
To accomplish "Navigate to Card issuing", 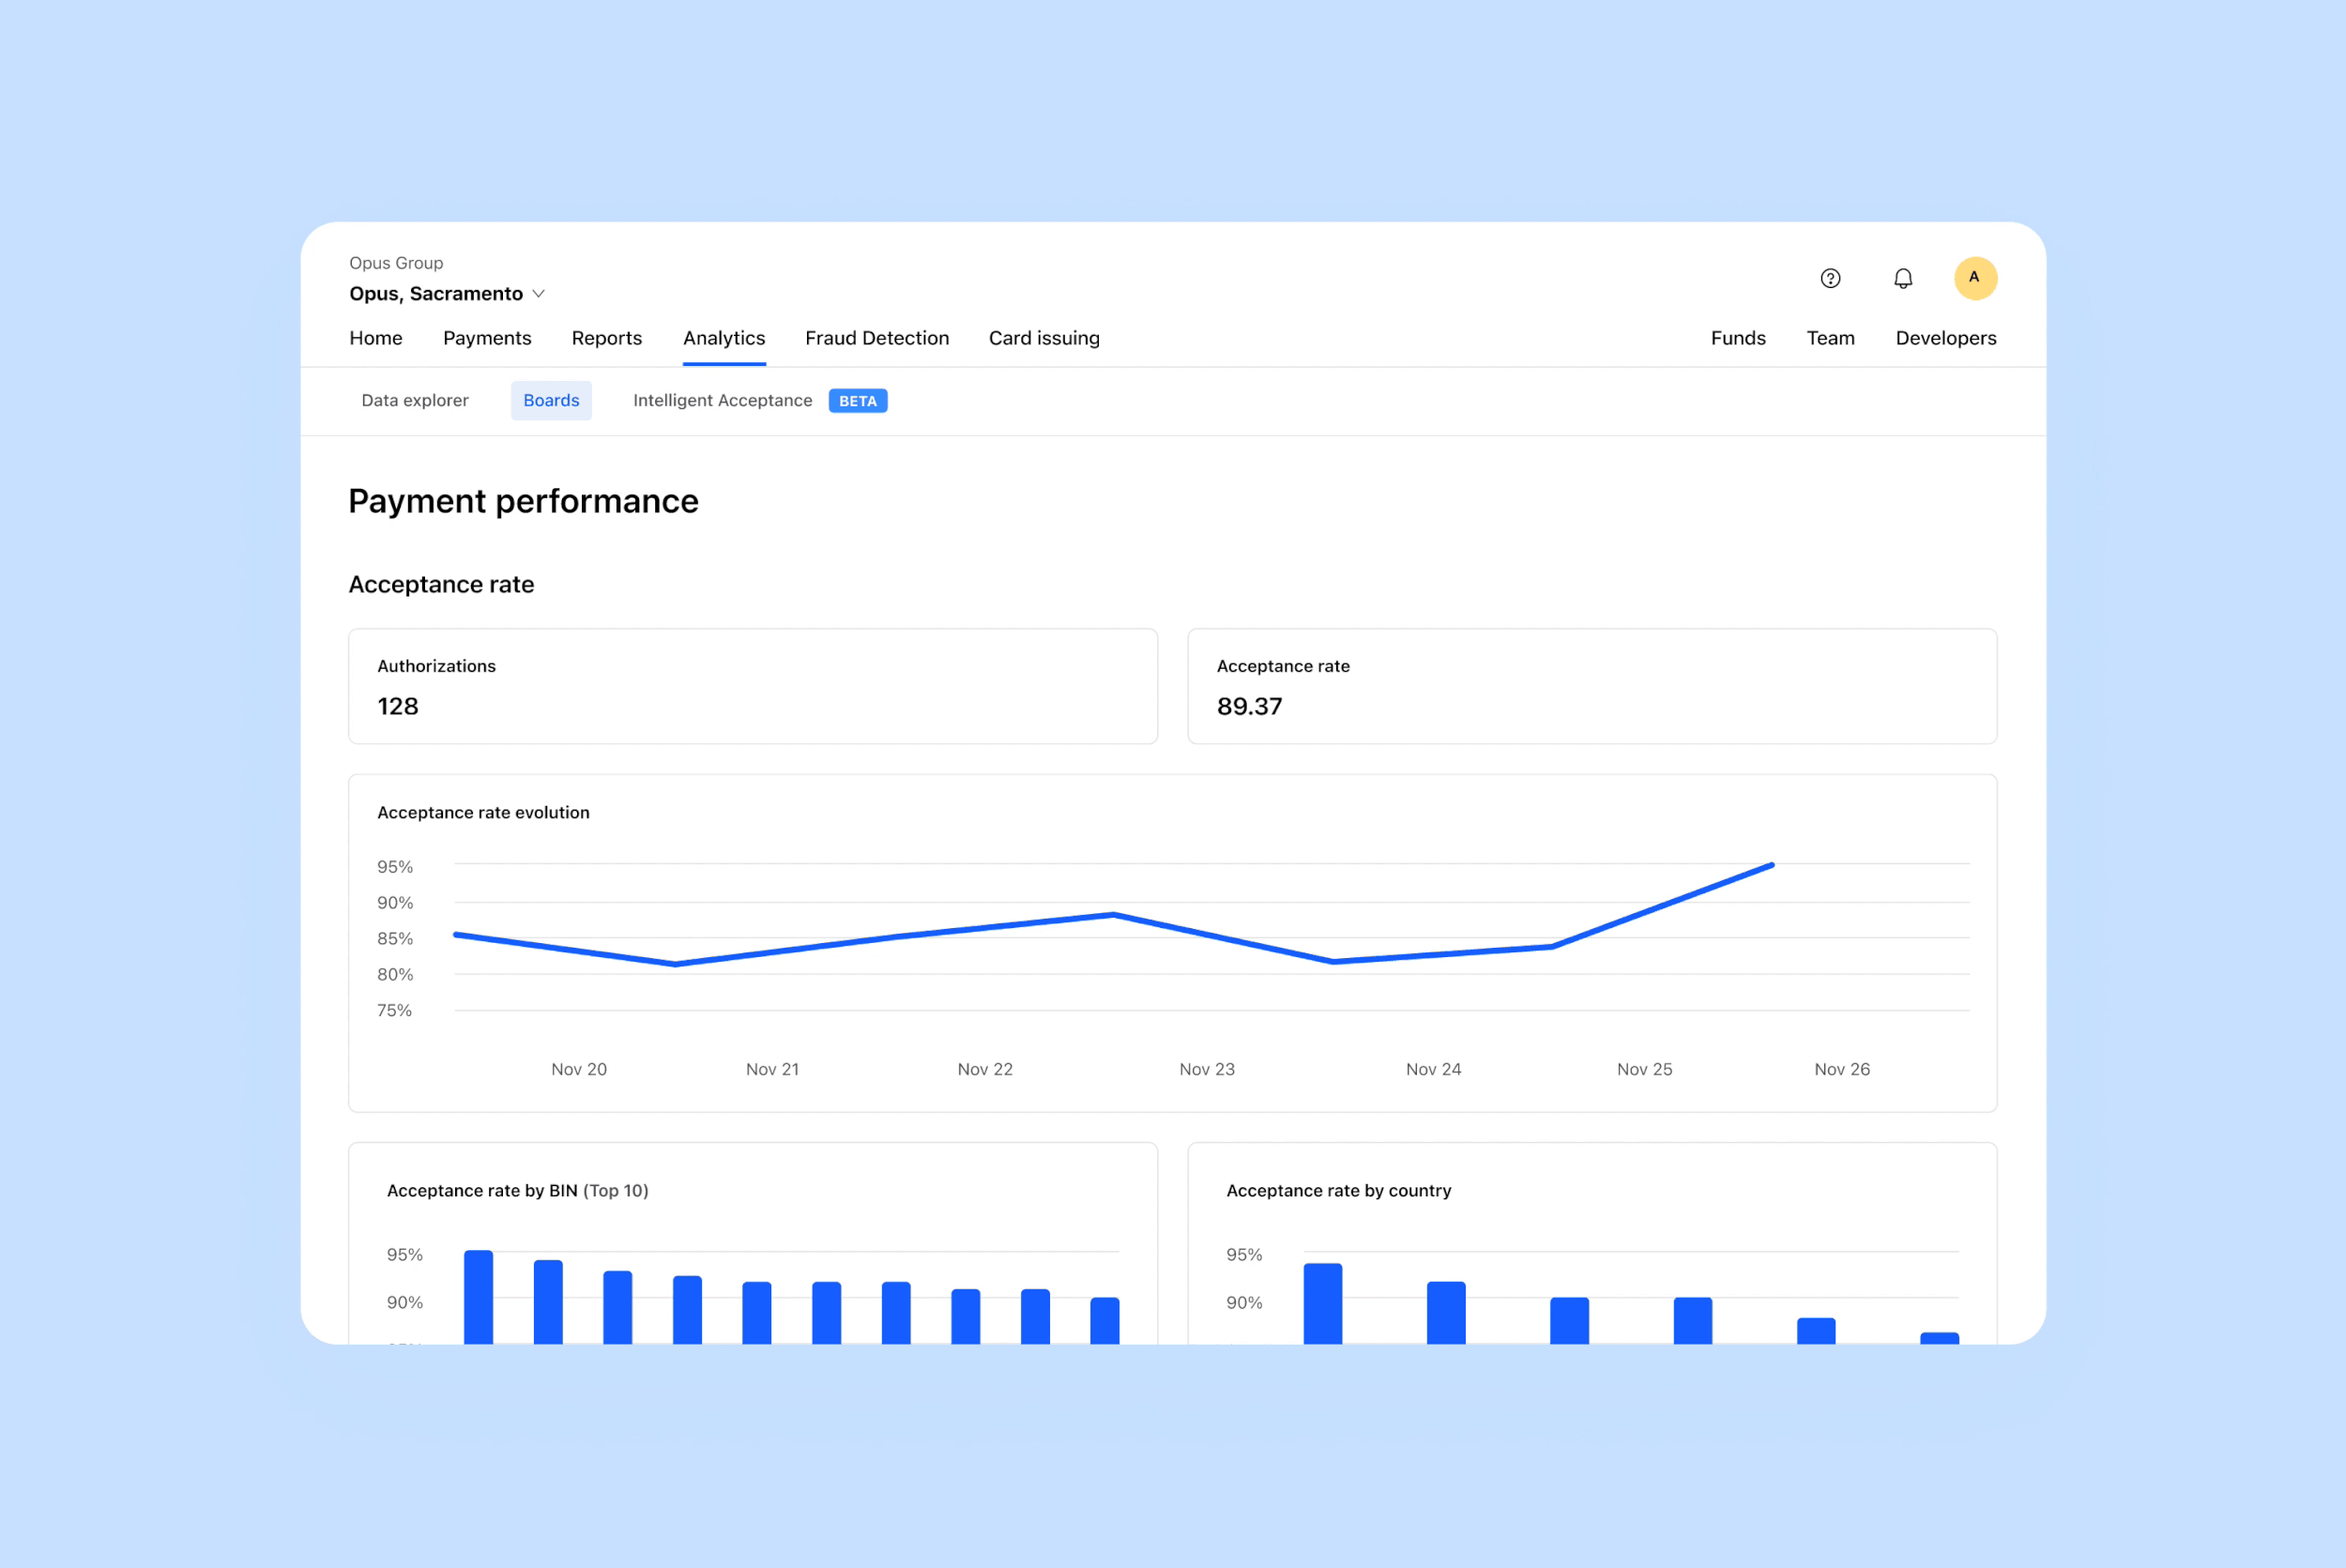I will click(1044, 338).
